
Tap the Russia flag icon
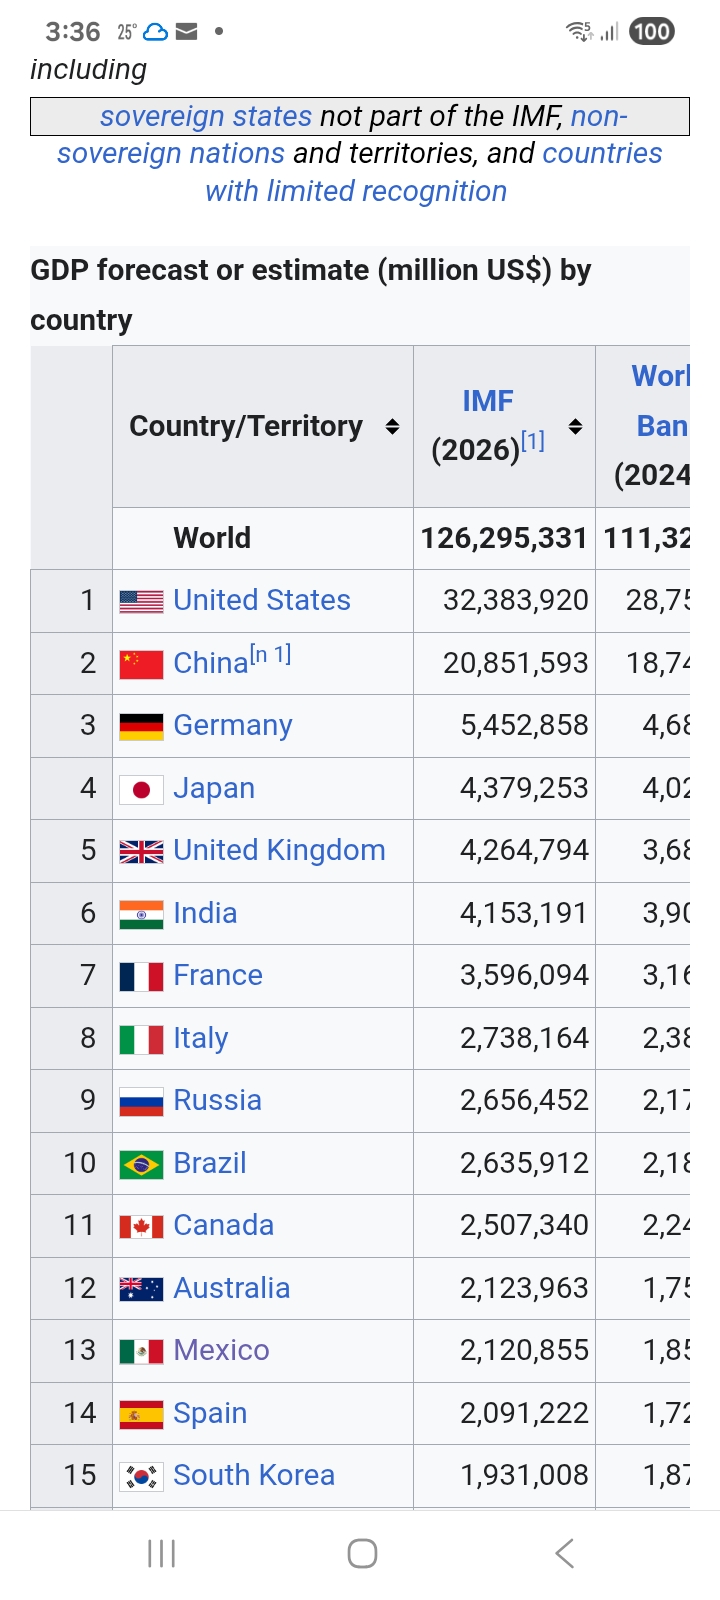coord(141,1101)
